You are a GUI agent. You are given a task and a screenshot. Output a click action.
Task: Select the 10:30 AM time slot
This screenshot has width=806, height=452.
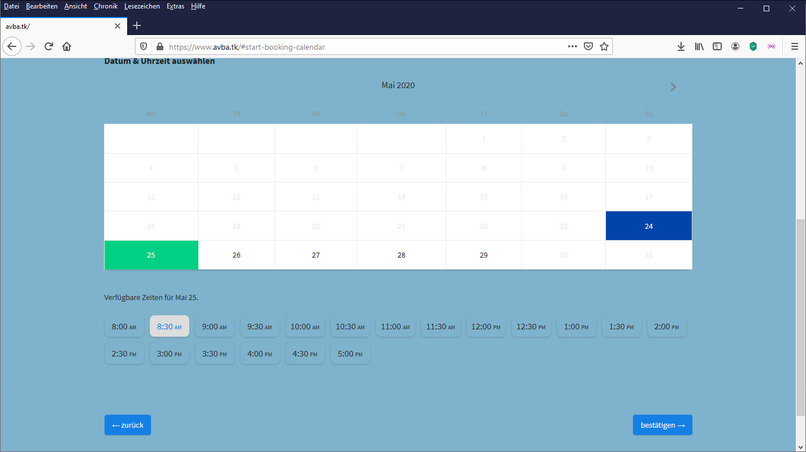[350, 327]
